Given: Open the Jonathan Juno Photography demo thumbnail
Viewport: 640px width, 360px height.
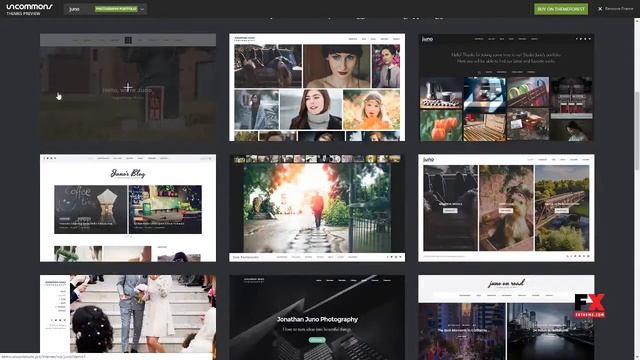Looking at the screenshot, I should pos(317,317).
